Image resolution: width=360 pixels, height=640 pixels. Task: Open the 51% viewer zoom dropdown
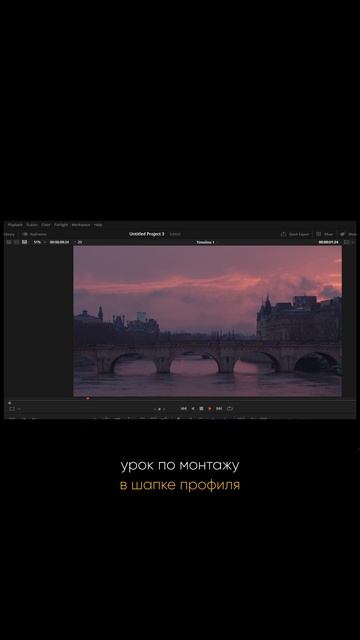[39, 242]
